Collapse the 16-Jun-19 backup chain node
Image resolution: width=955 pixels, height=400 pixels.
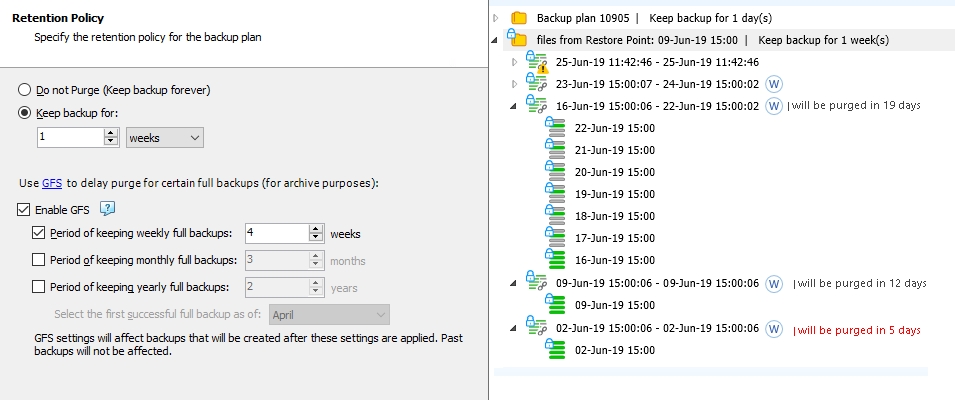(514, 106)
